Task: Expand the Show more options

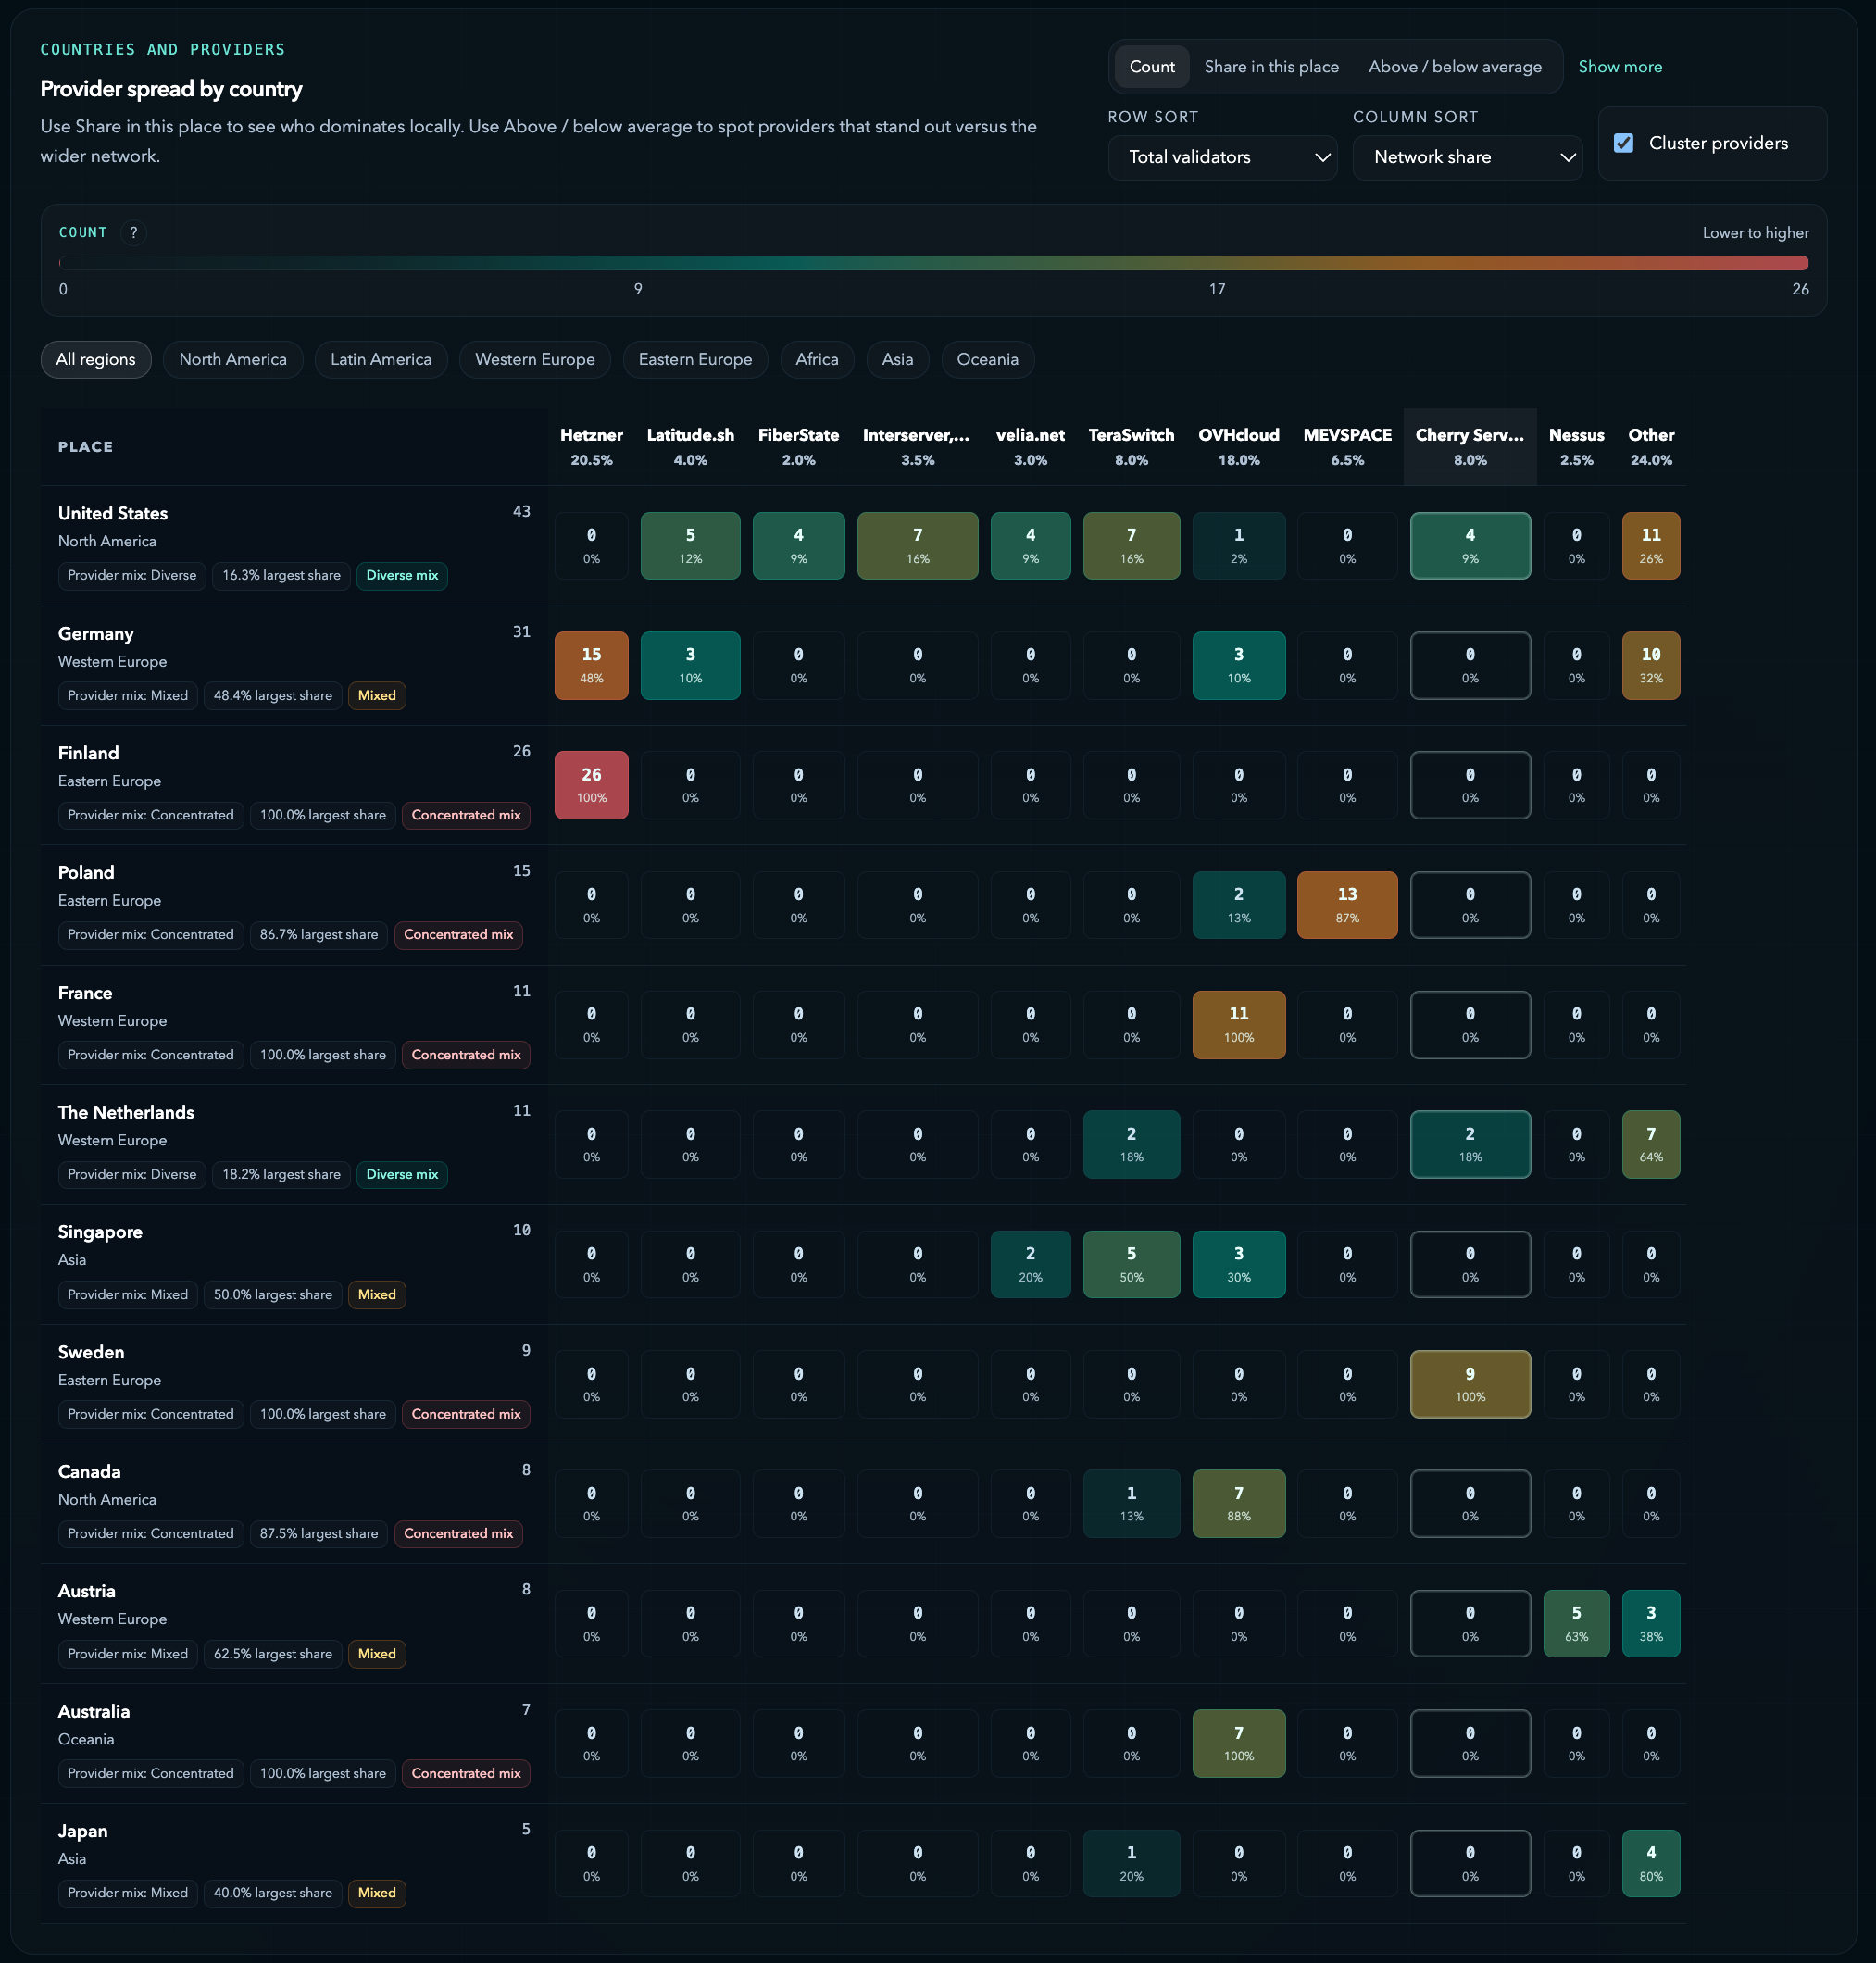Action: coord(1619,66)
